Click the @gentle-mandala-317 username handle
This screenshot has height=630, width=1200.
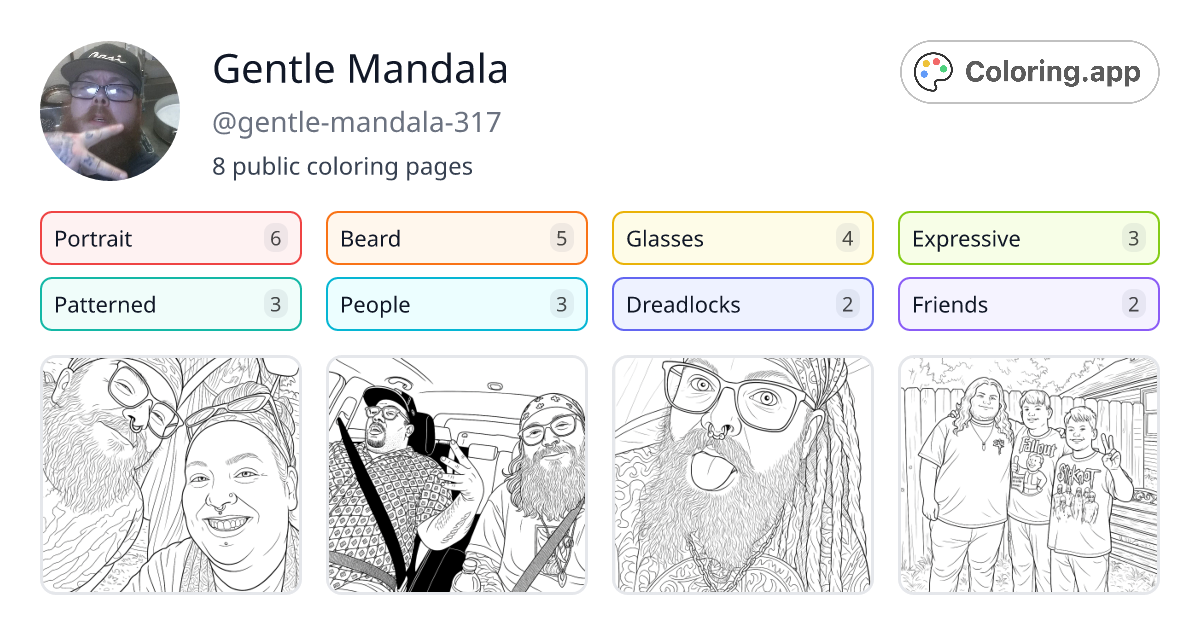coord(357,123)
